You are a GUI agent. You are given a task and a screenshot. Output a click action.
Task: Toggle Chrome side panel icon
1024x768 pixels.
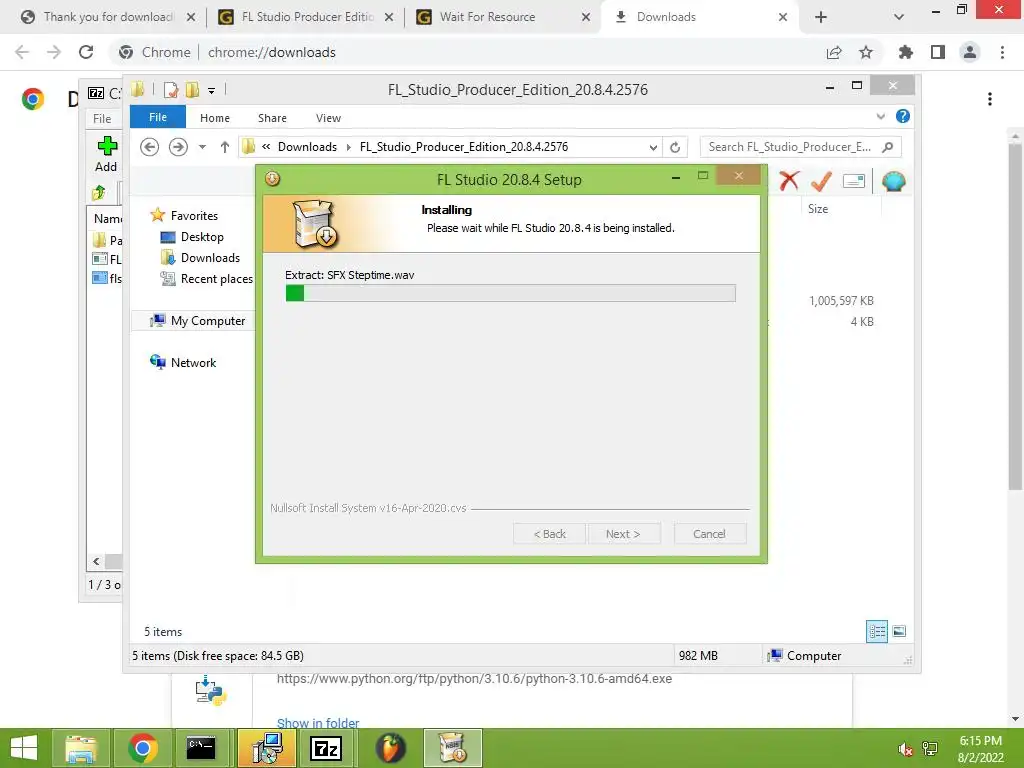tap(938, 52)
